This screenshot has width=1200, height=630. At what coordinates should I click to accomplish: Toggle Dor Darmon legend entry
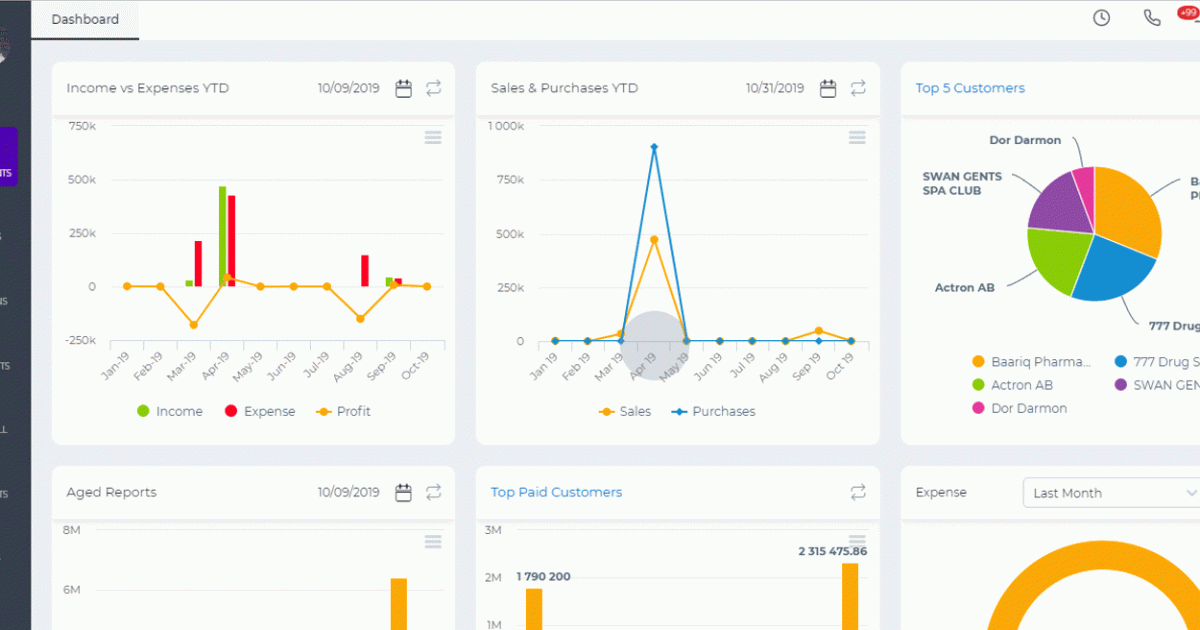pyautogui.click(x=1020, y=408)
